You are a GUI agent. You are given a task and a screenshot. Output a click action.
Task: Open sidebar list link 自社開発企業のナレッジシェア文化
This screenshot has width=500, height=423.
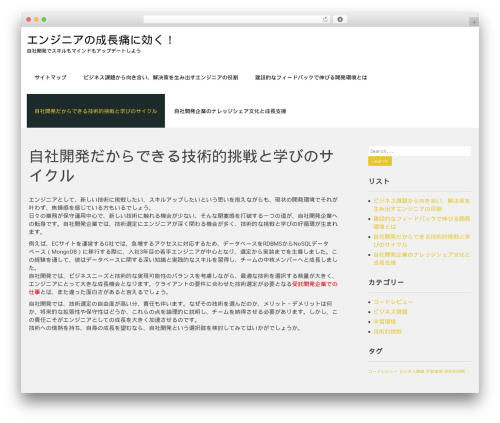(x=422, y=259)
